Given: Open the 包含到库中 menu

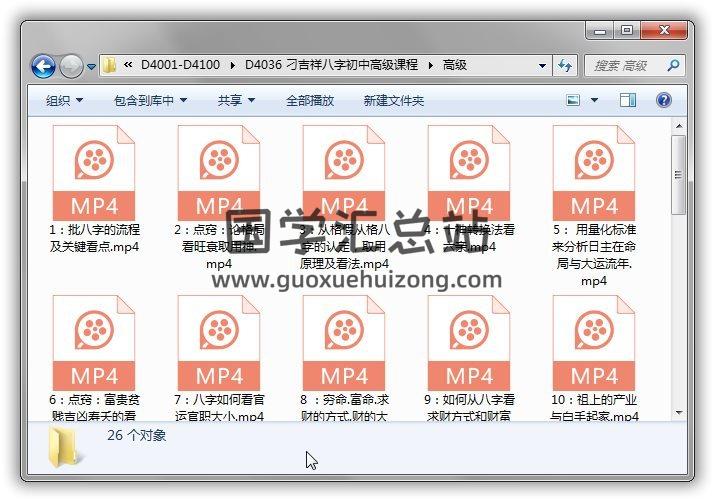Looking at the screenshot, I should (x=150, y=100).
